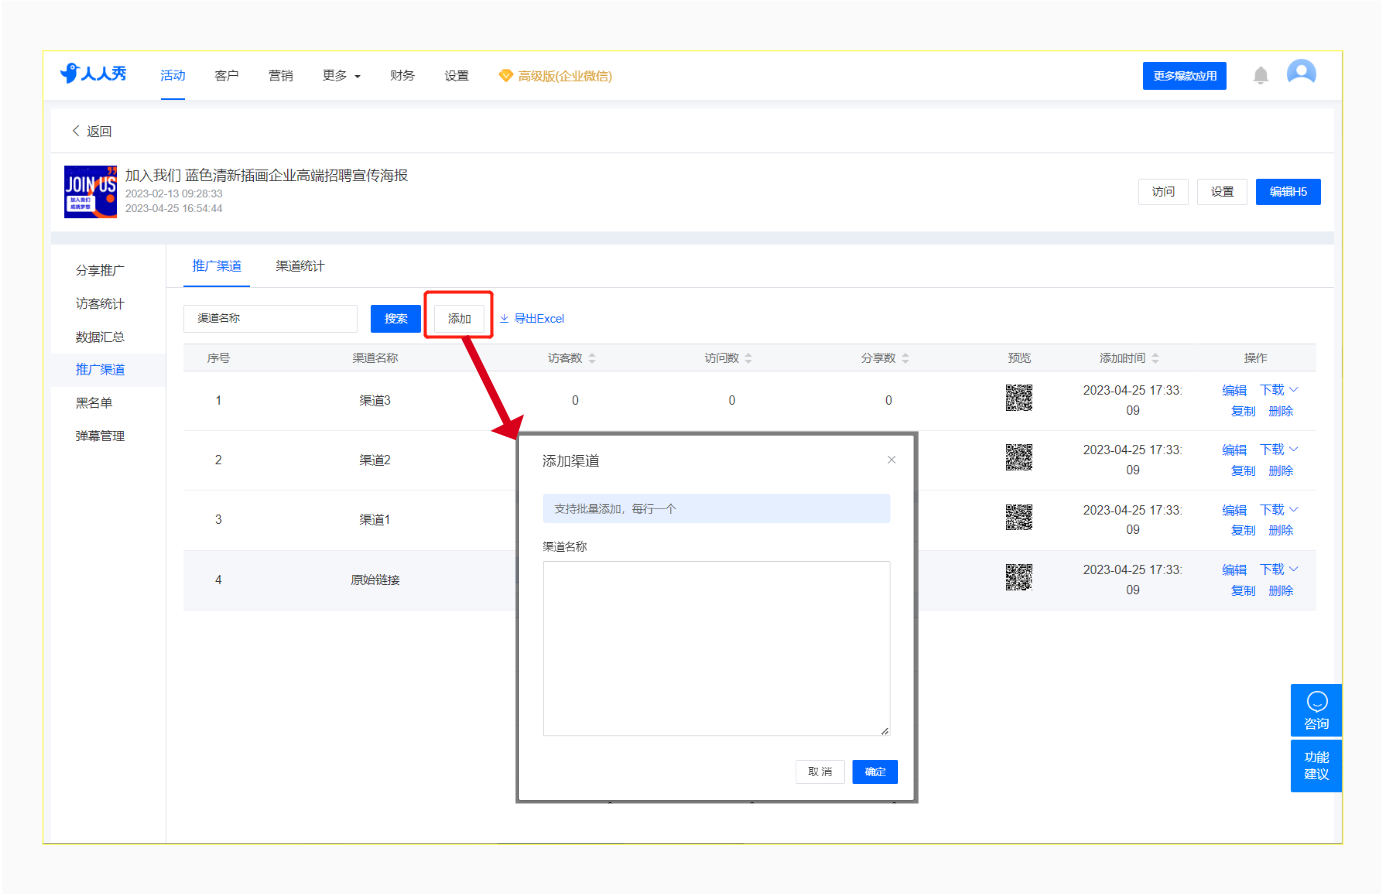Open the 设置 top nav item
The width and height of the screenshot is (1381, 894).
(x=457, y=76)
